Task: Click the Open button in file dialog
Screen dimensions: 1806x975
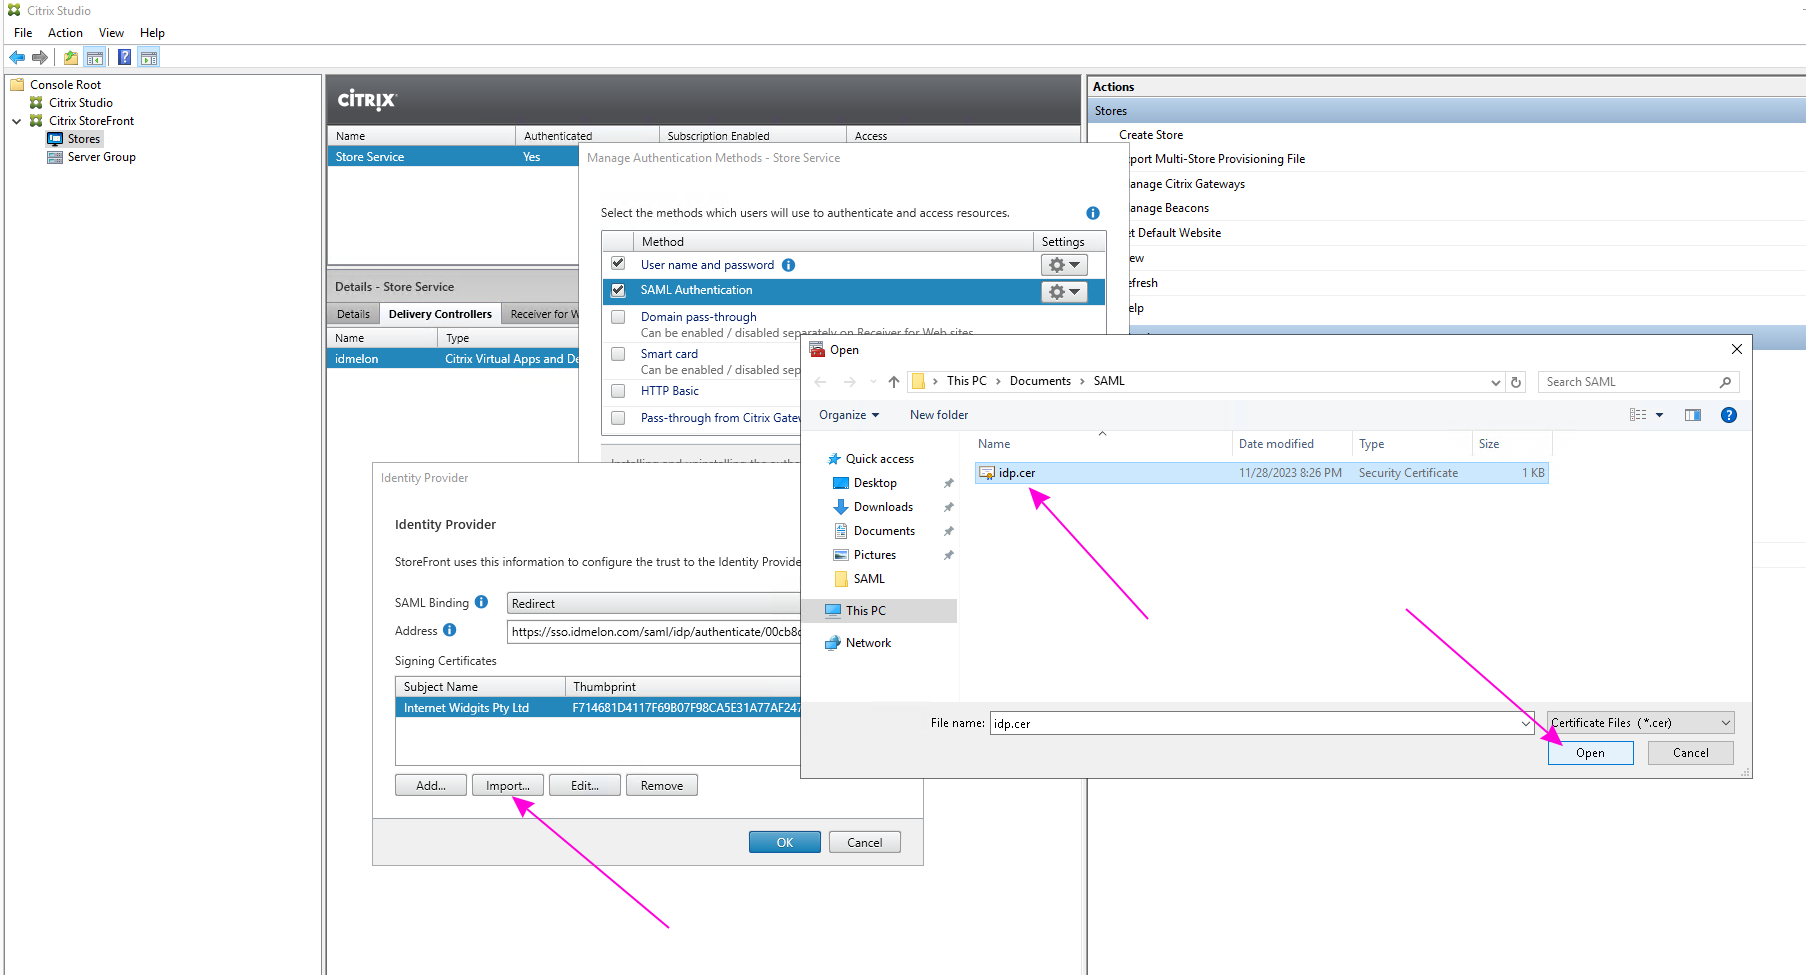Action: click(1590, 753)
